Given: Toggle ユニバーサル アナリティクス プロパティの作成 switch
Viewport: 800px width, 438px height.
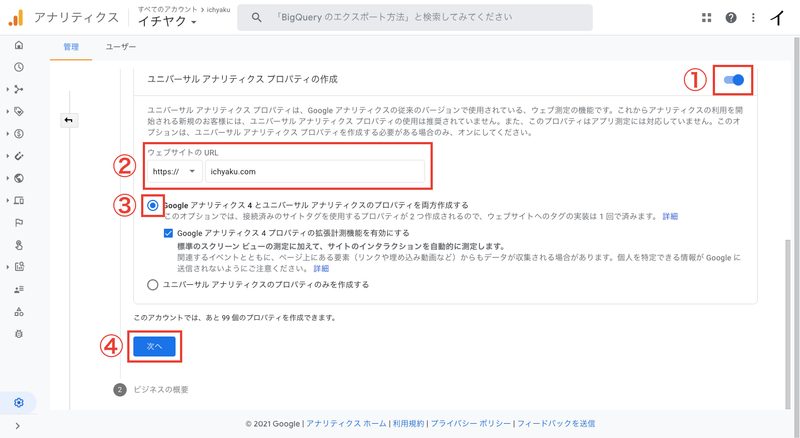Looking at the screenshot, I should click(x=734, y=80).
